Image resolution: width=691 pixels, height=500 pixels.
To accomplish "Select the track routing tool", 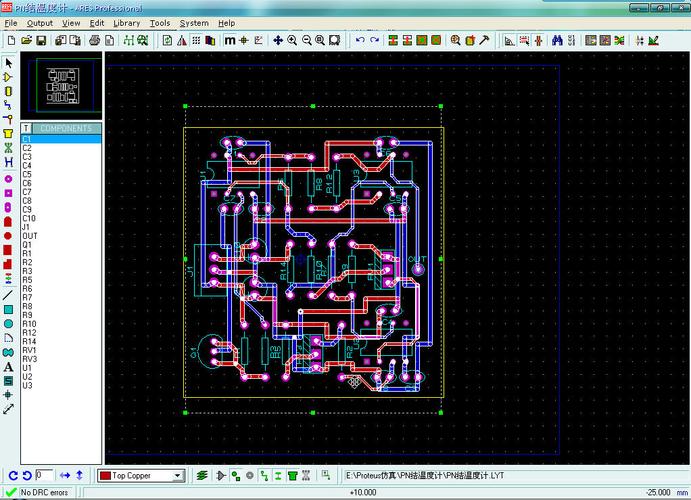I will 8,105.
